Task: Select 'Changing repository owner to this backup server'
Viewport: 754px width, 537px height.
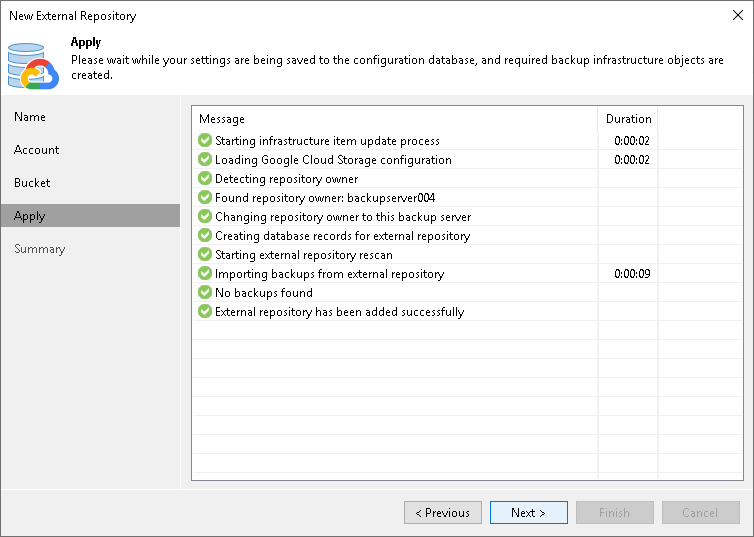Action: pyautogui.click(x=343, y=217)
